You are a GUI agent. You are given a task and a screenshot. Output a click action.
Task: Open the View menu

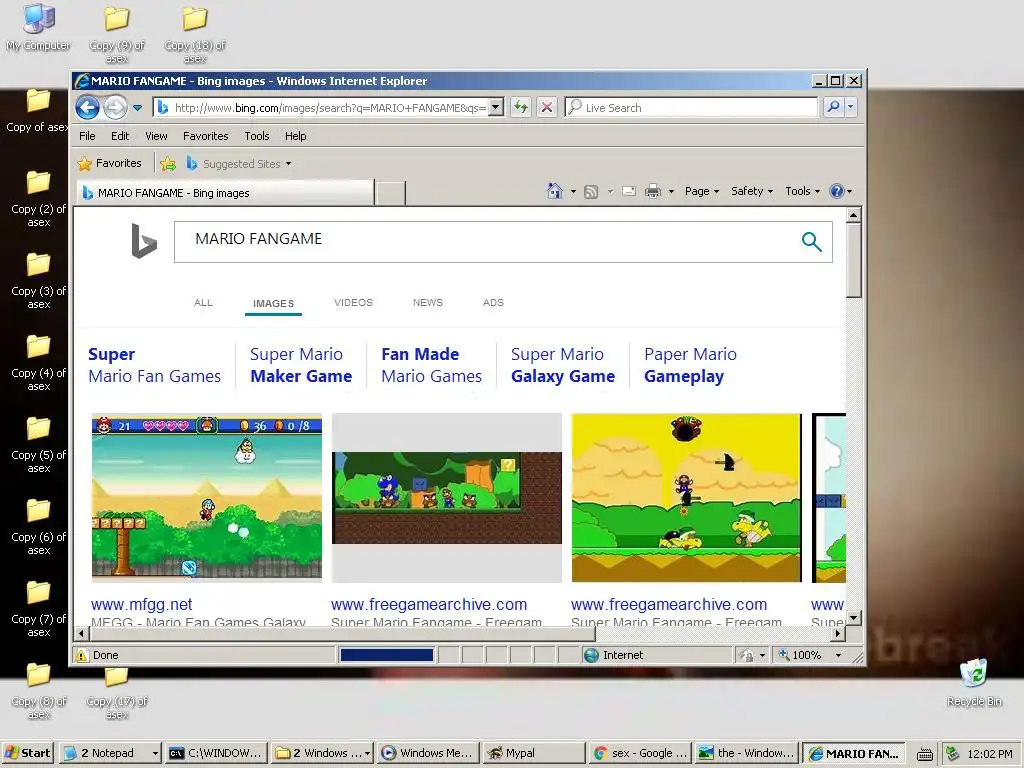[156, 136]
